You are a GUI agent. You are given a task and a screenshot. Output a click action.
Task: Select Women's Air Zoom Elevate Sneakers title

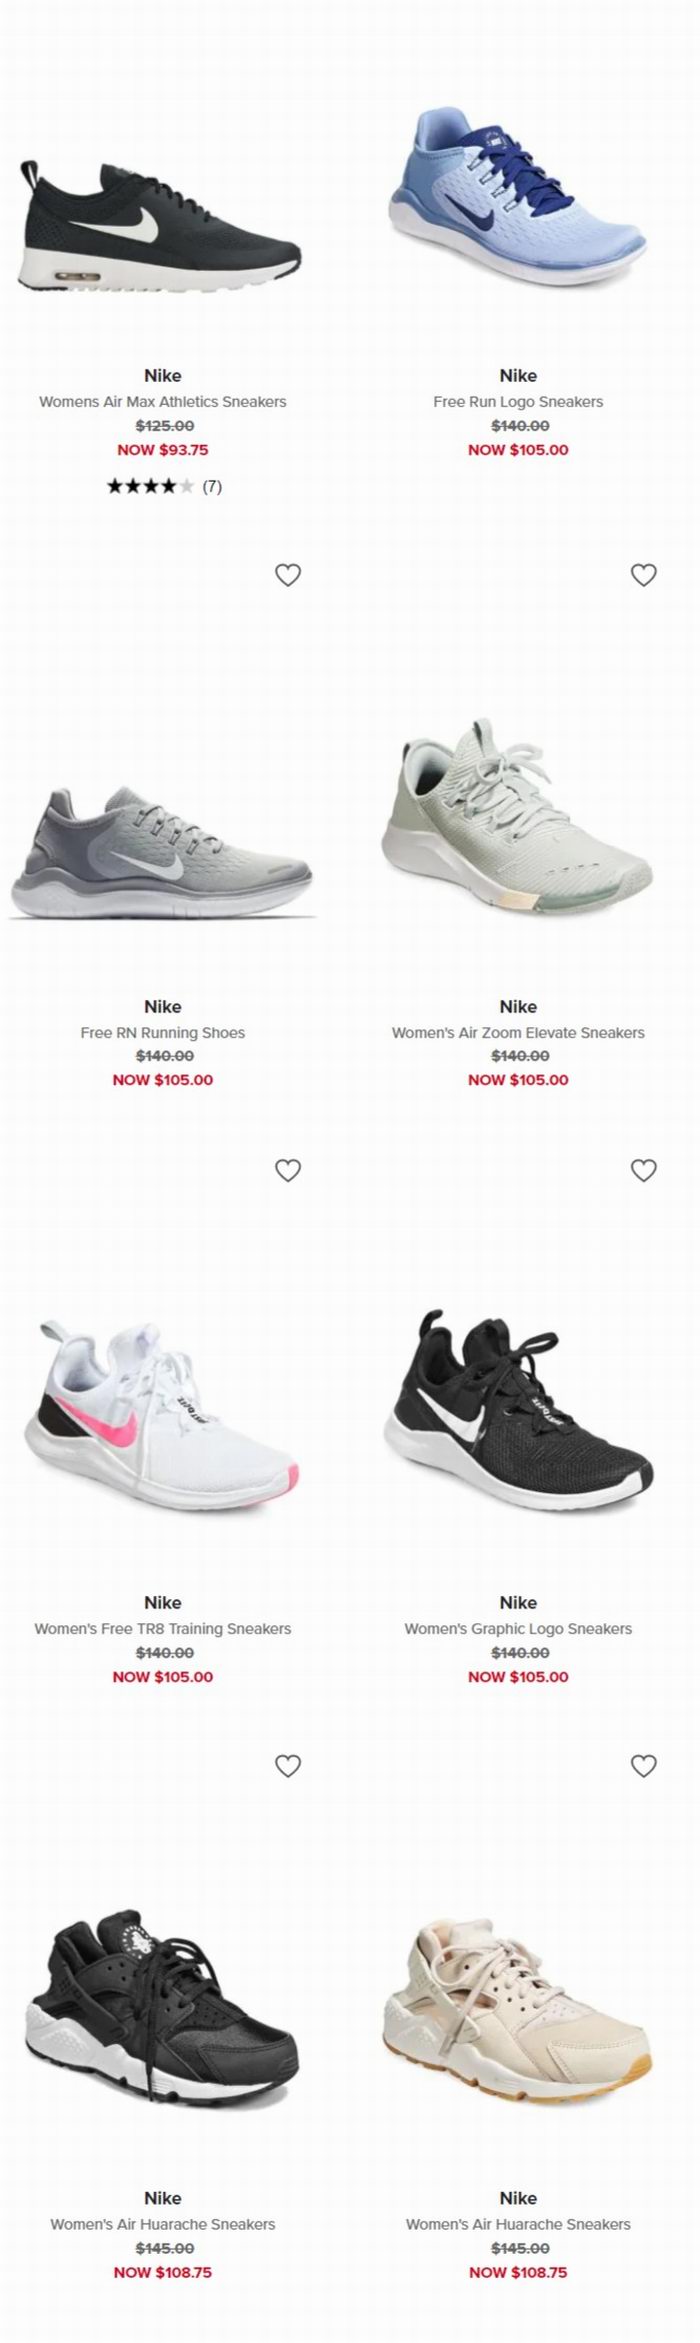pos(518,1033)
